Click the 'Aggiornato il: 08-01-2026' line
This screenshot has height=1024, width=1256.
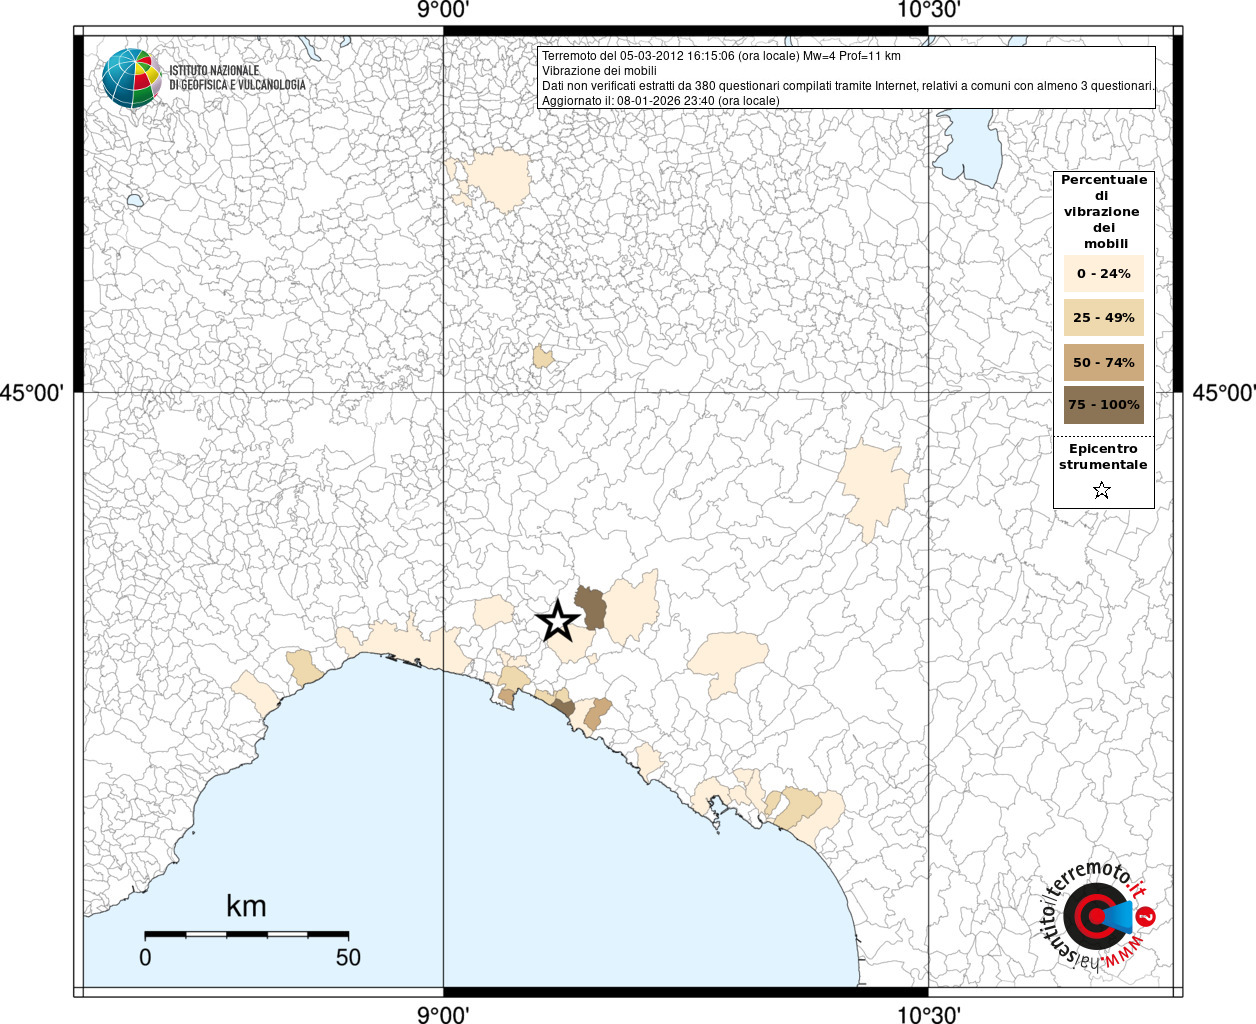660,101
